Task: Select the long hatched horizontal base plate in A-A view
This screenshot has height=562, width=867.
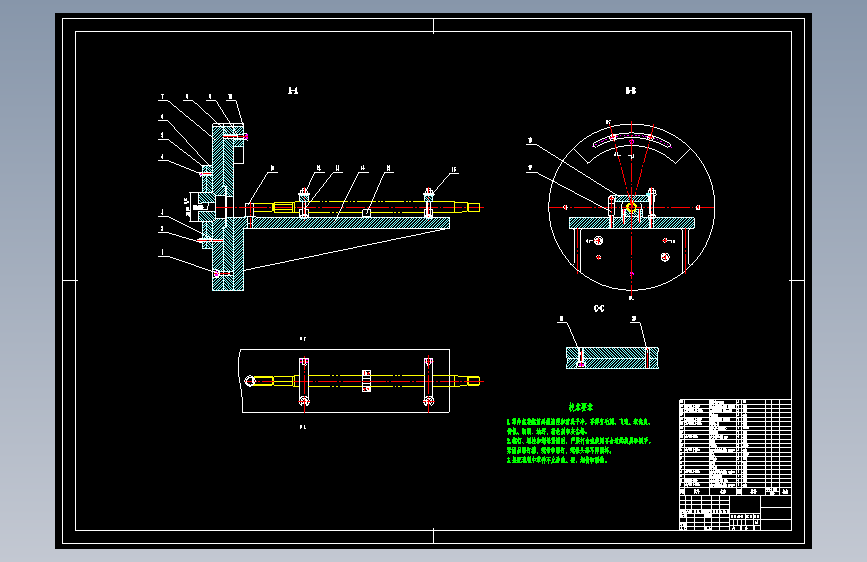Action: (348, 223)
